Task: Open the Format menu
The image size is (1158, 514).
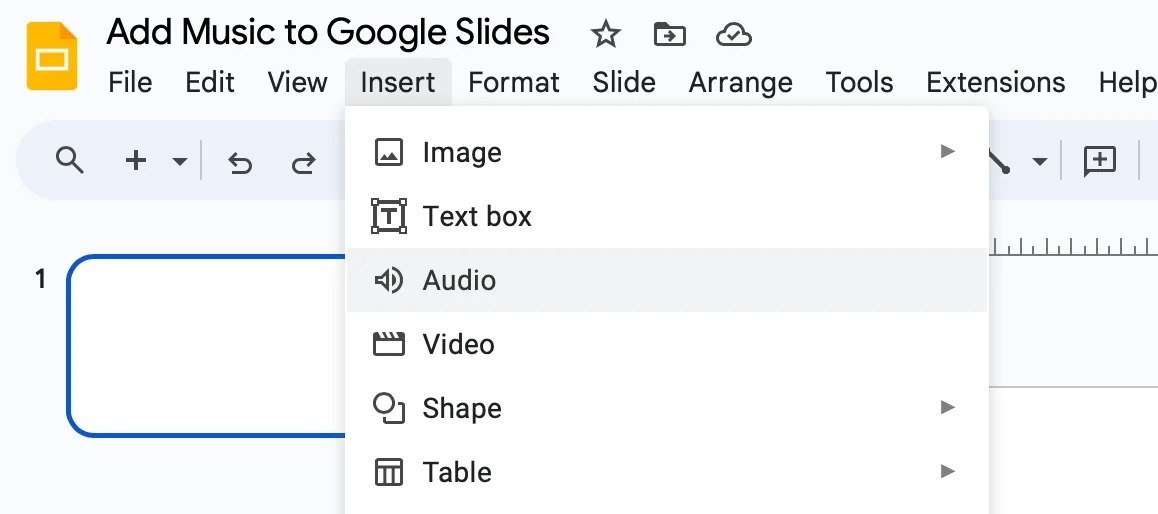Action: pos(514,82)
